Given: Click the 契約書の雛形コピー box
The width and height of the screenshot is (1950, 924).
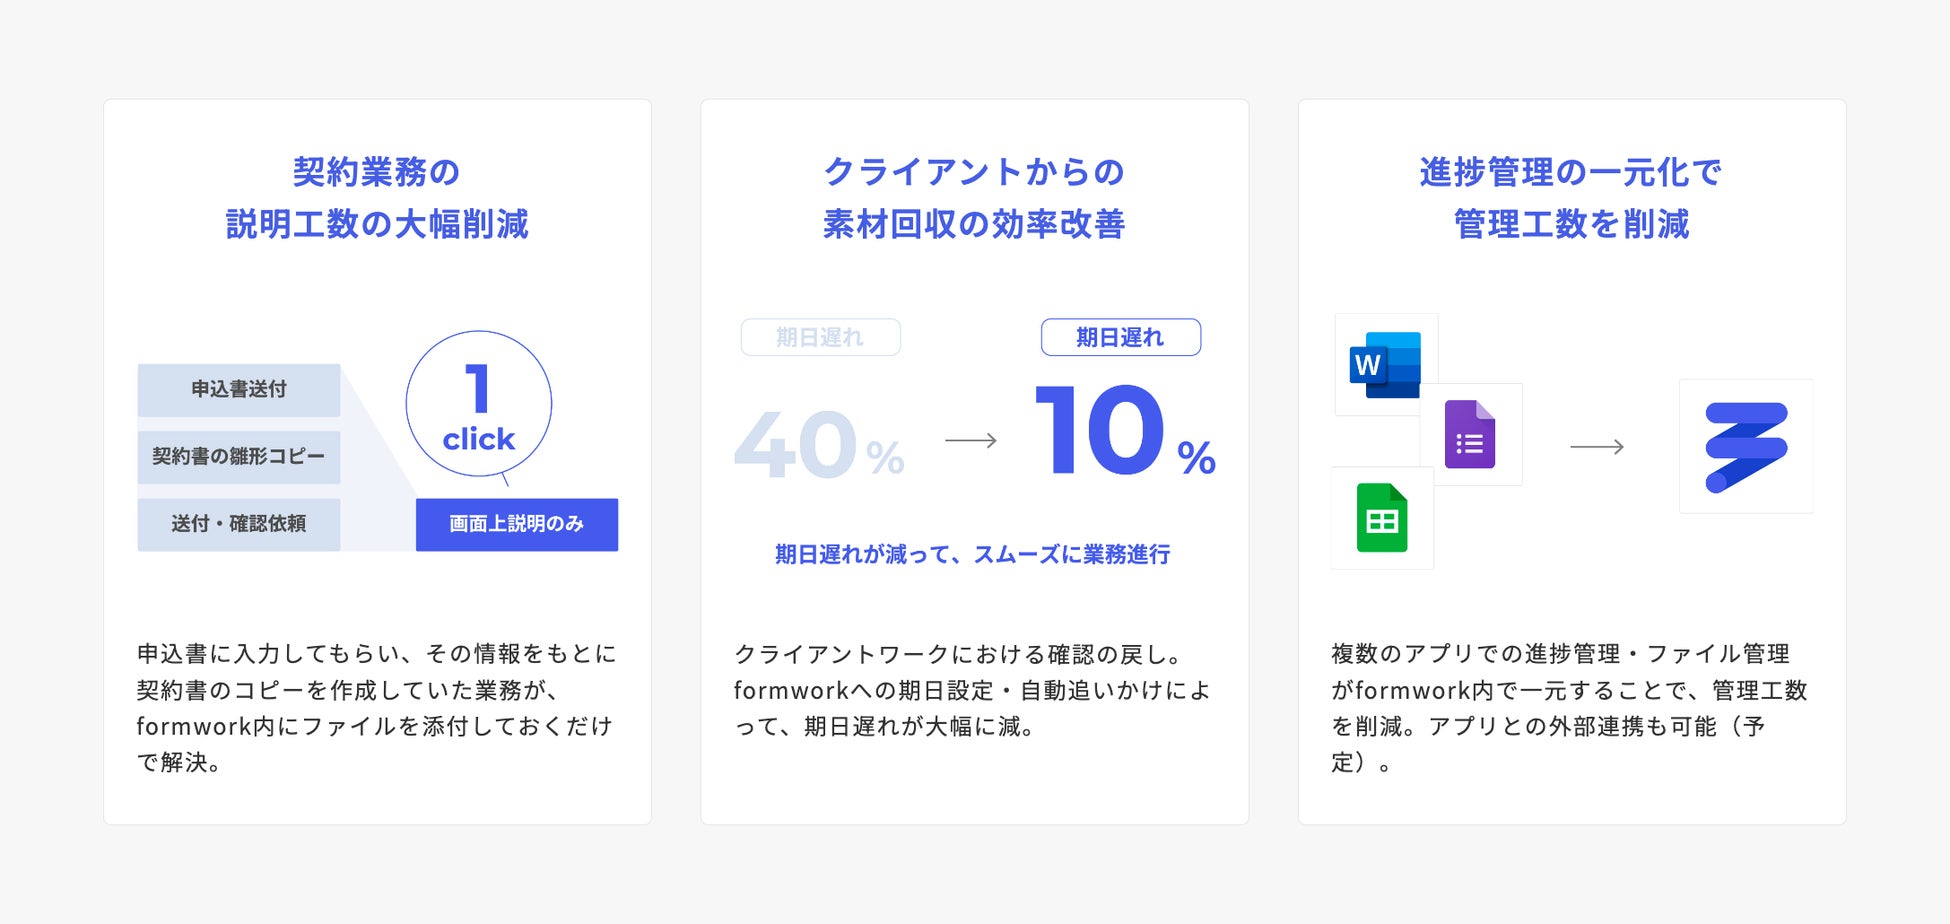Looking at the screenshot, I should (x=239, y=457).
